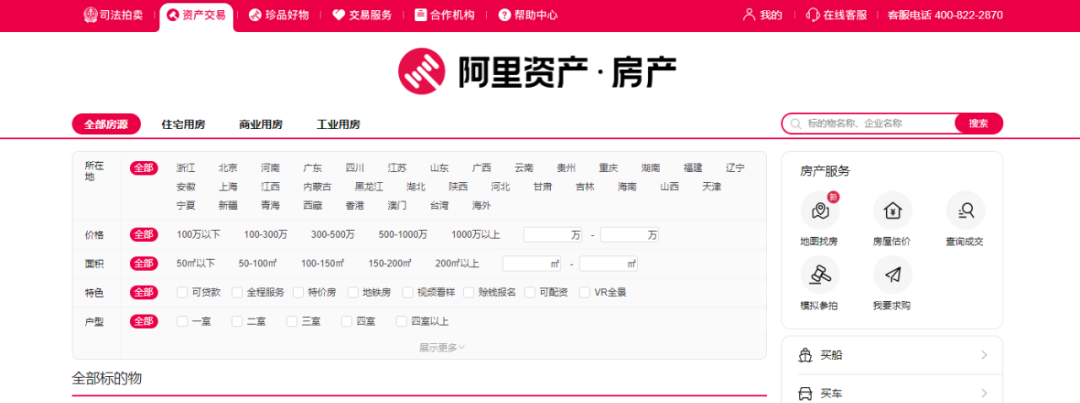This screenshot has height=403, width=1080.
Task: Click the 司法拍卖 emblem icon
Action: [90, 15]
